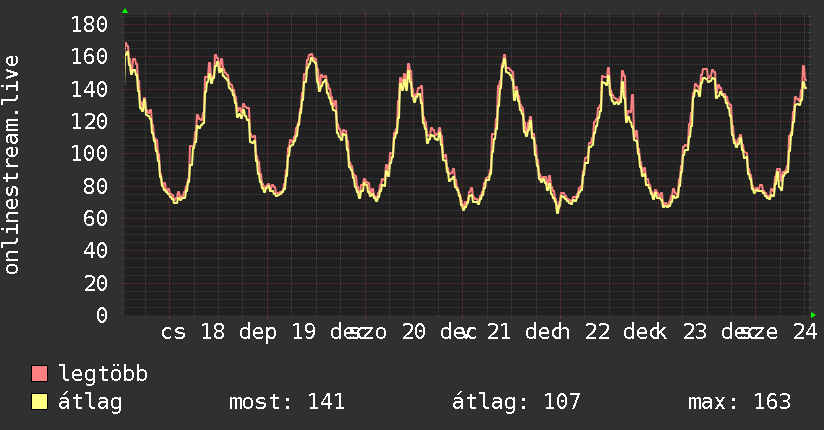The height and width of the screenshot is (430, 824).
Task: Select the legtöbb legend label
Action: coord(103,373)
